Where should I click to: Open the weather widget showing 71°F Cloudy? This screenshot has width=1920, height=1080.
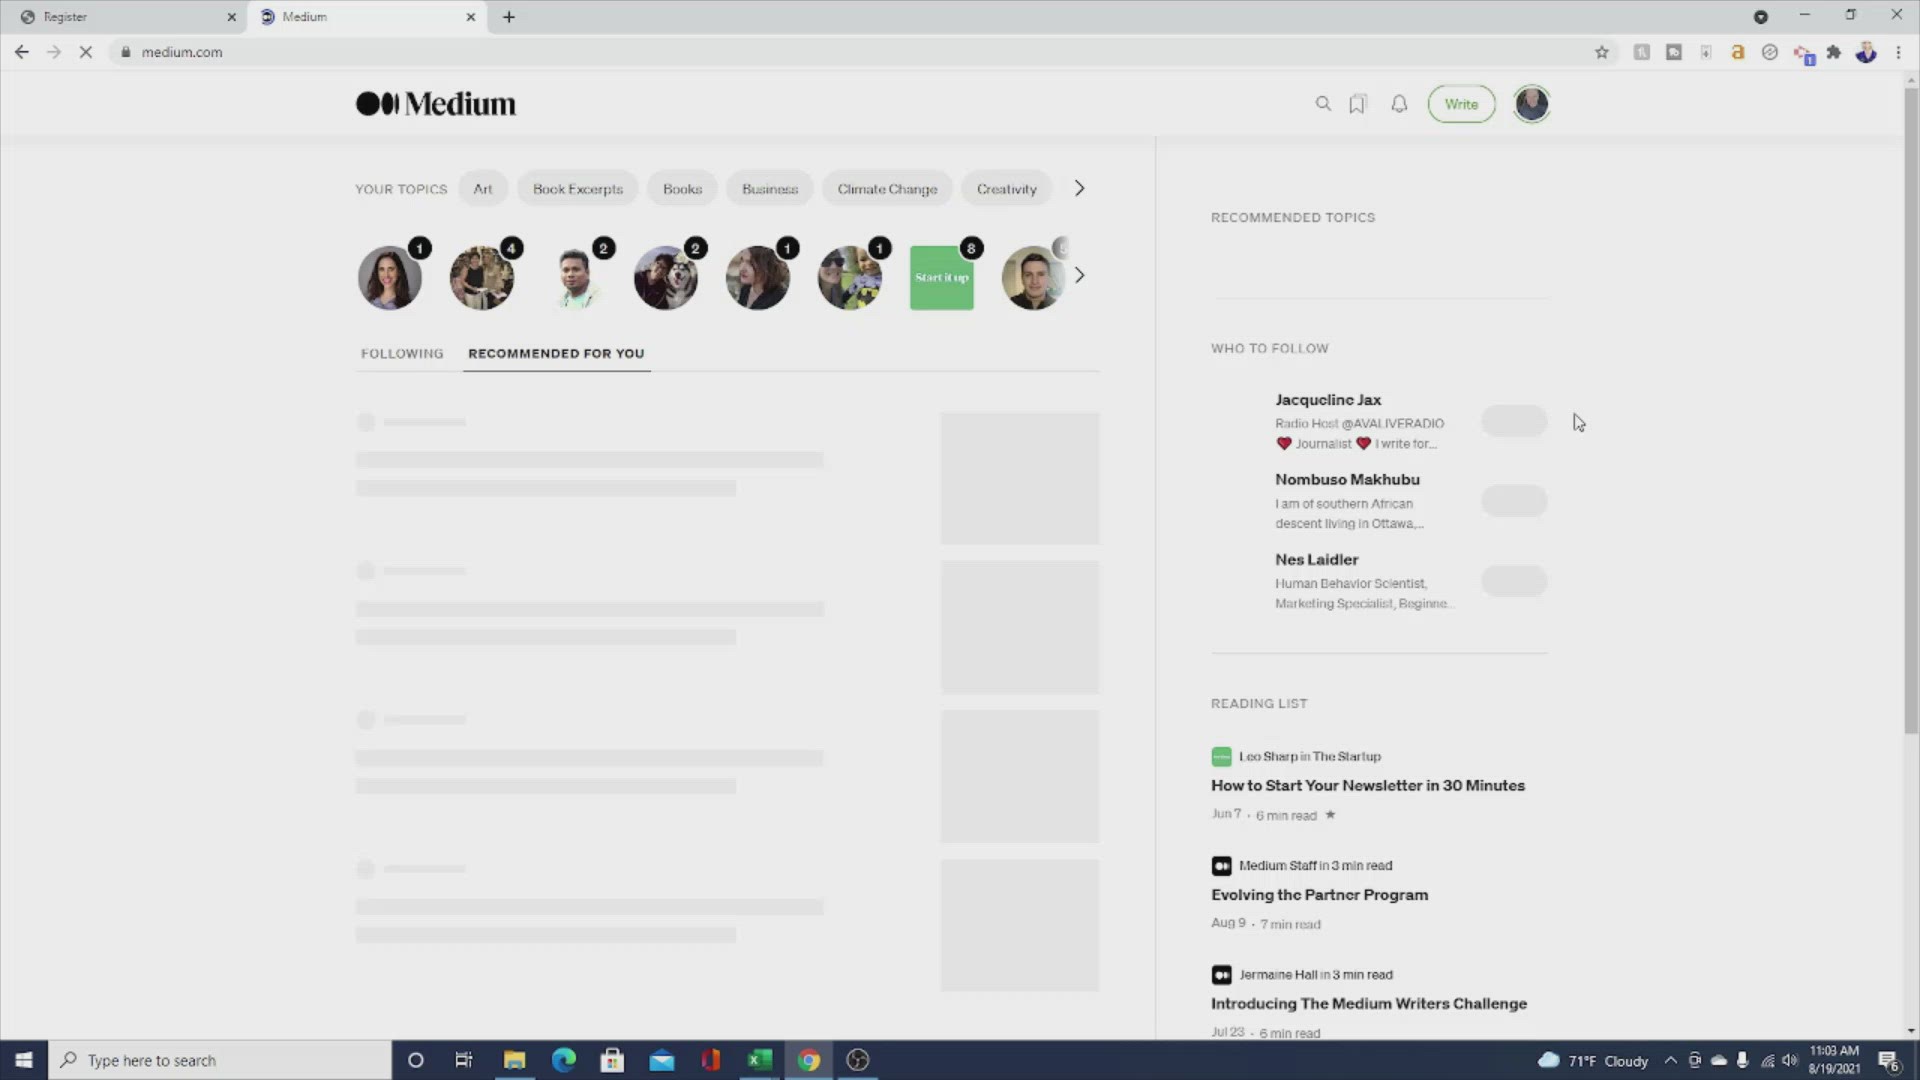coord(1593,1061)
